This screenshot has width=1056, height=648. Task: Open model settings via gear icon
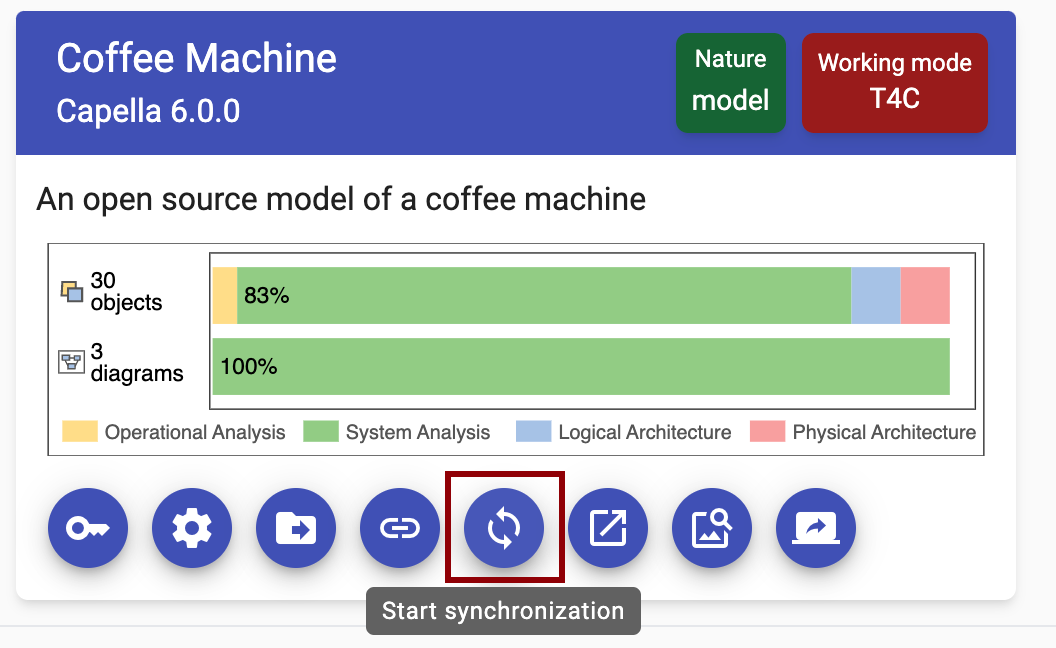click(192, 528)
